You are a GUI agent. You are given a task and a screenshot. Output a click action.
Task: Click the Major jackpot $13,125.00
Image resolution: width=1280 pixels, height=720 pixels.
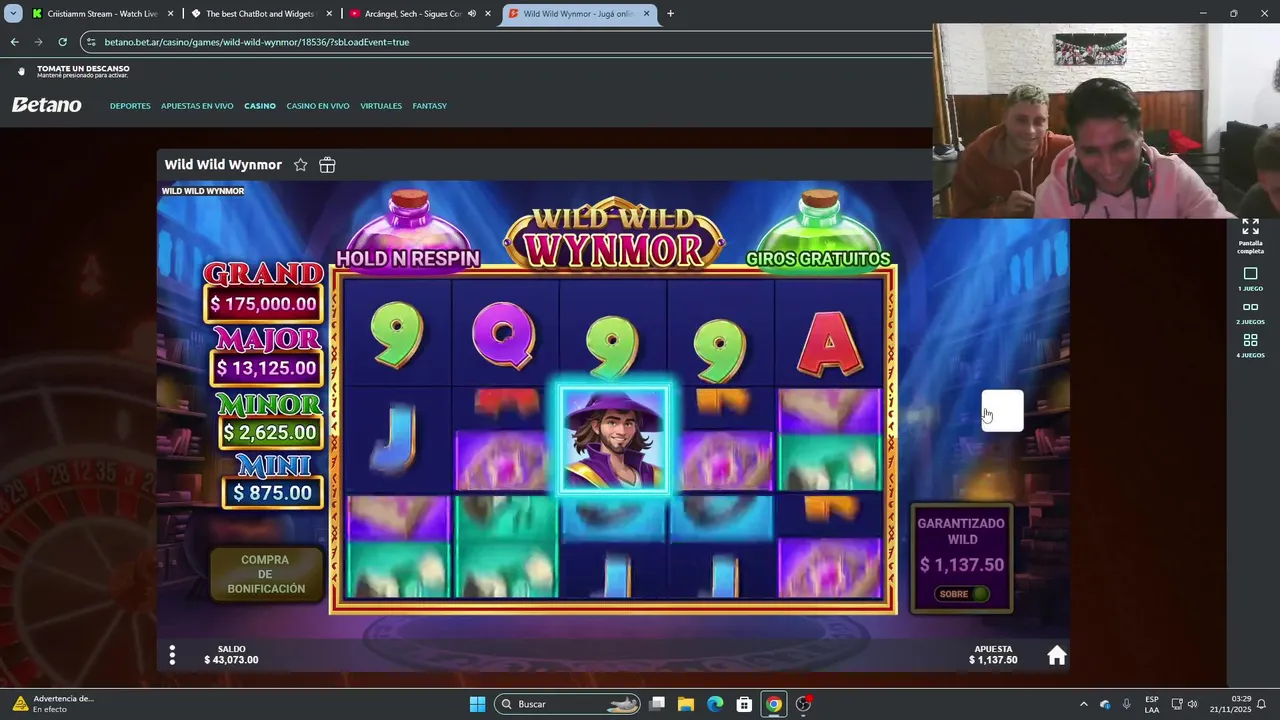[x=266, y=368]
